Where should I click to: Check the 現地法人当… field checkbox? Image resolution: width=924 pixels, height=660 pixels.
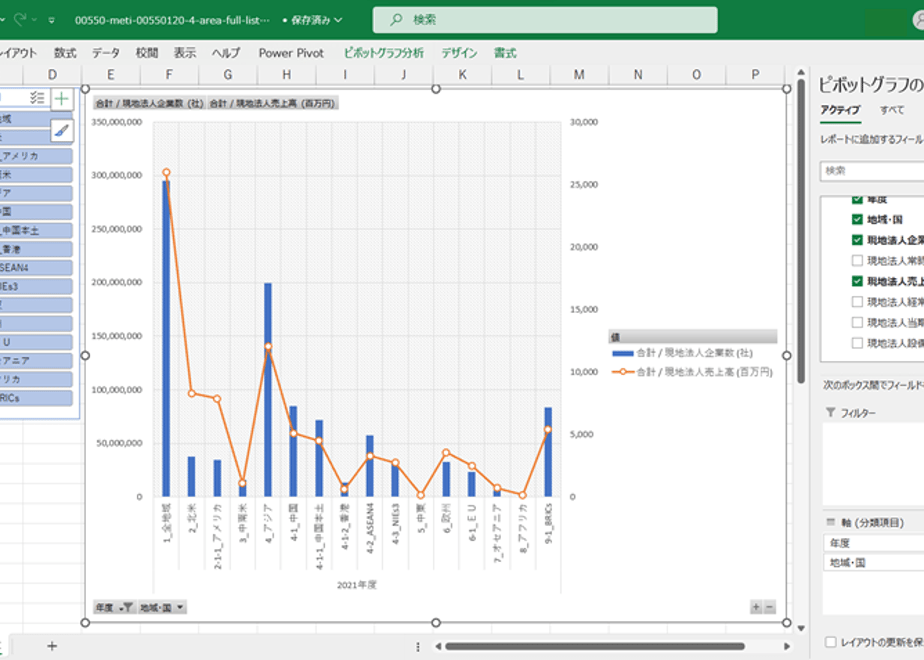857,322
